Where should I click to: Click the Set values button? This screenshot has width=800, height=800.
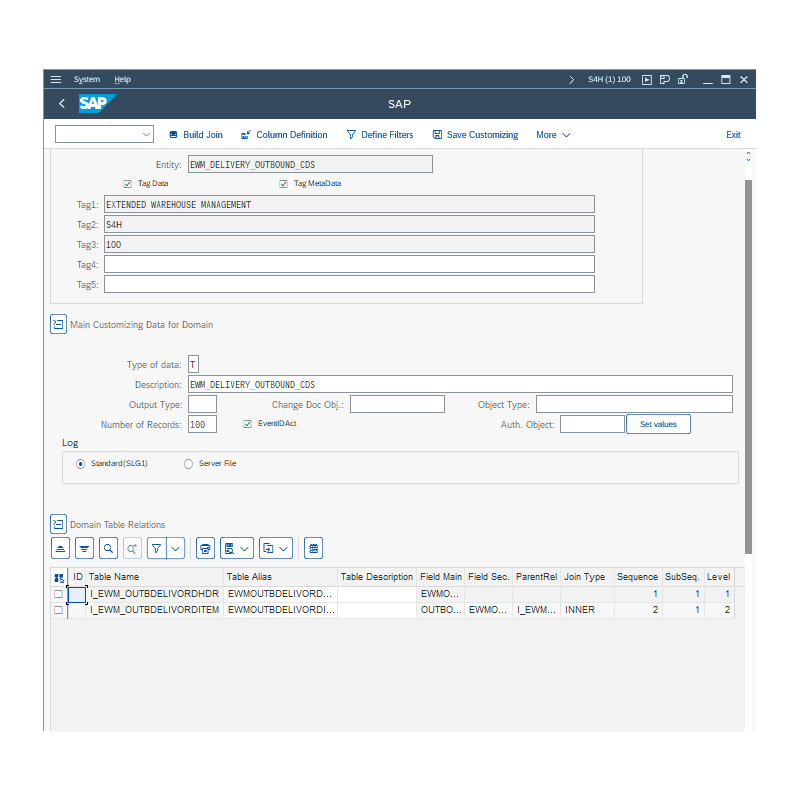[x=658, y=424]
